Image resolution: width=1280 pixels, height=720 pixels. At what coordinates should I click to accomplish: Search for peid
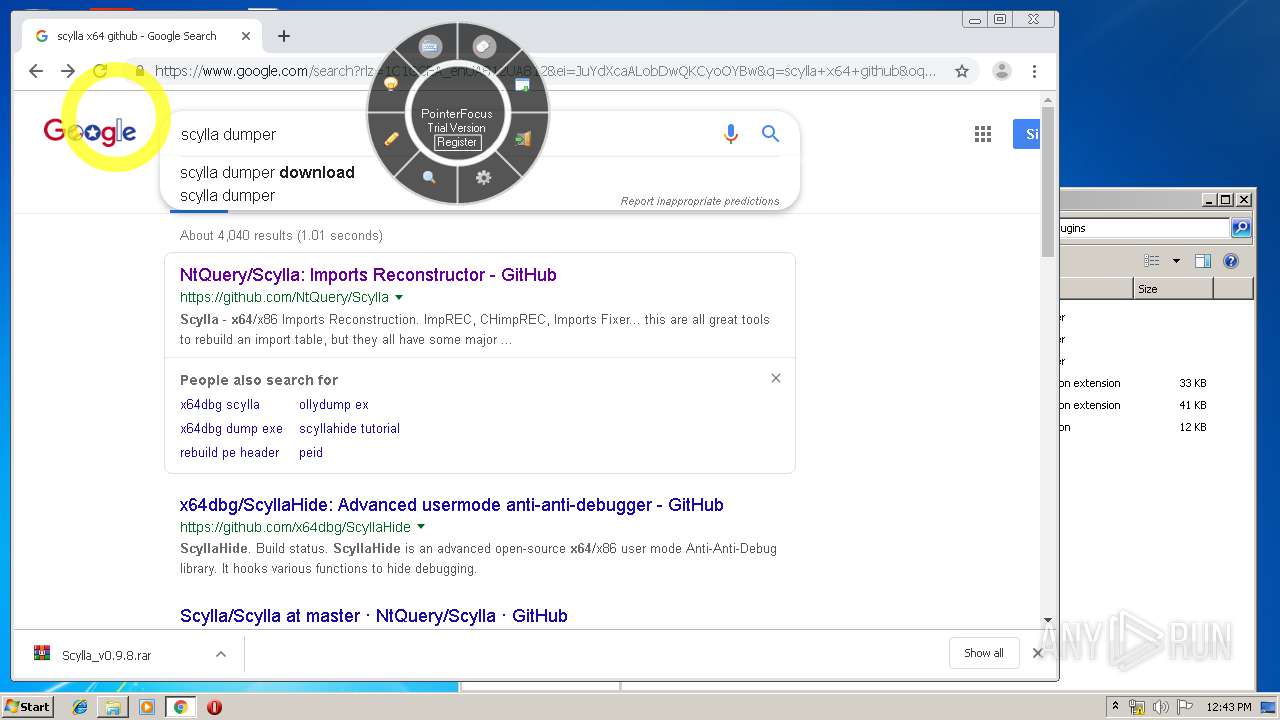(311, 452)
